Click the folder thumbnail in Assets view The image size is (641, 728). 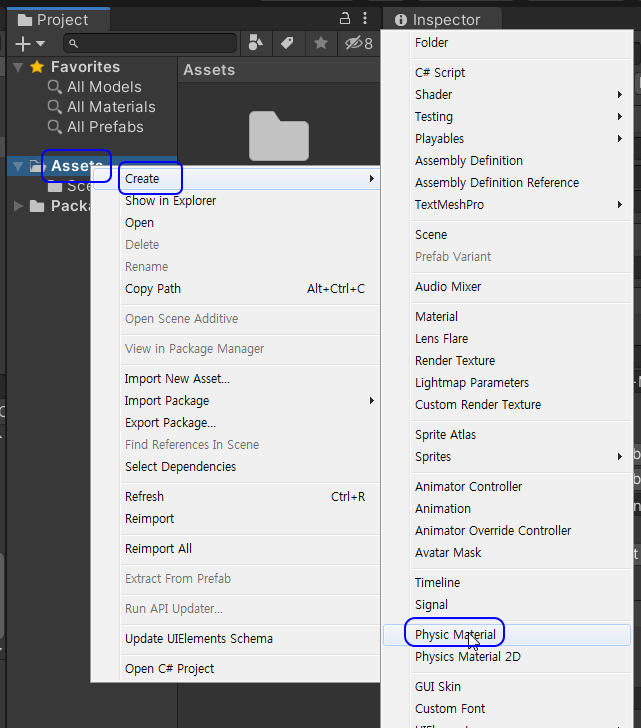[x=279, y=136]
